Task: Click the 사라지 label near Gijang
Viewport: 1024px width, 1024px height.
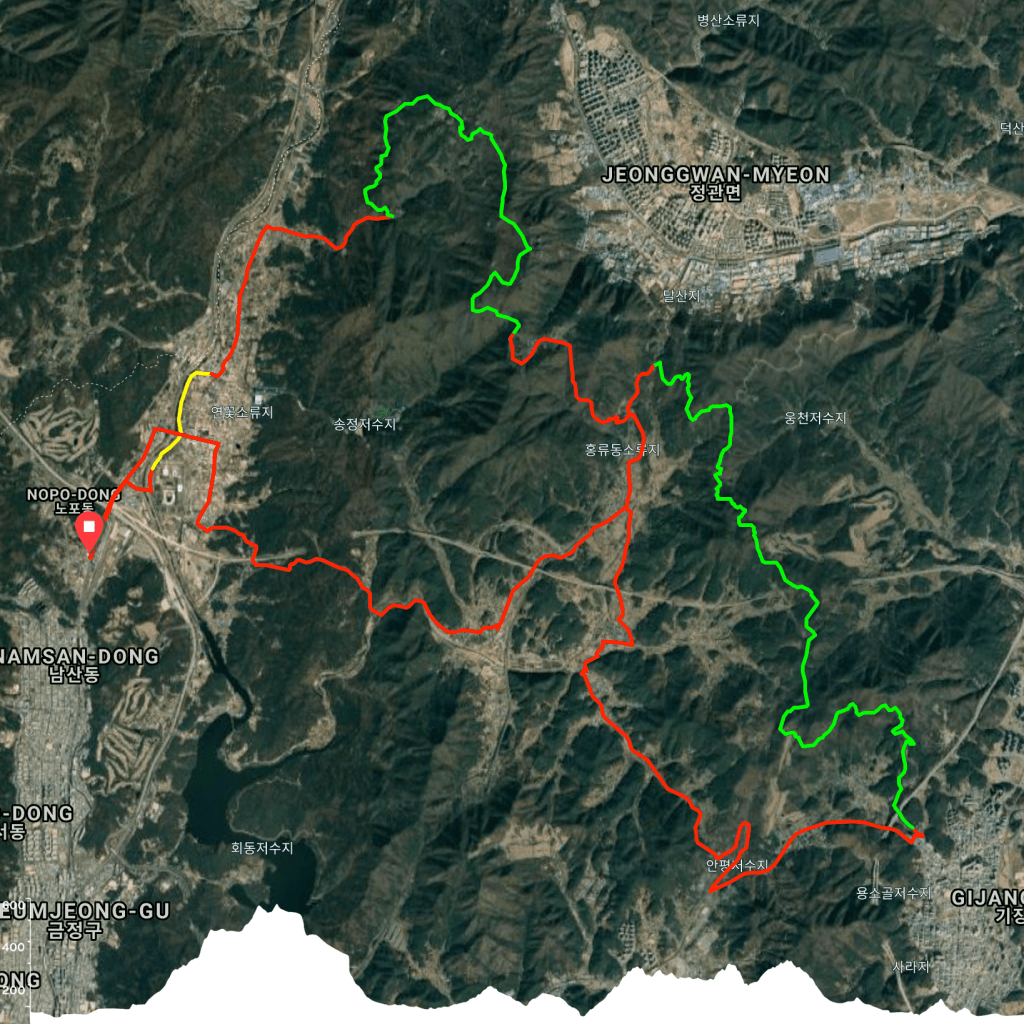Action: click(x=910, y=967)
